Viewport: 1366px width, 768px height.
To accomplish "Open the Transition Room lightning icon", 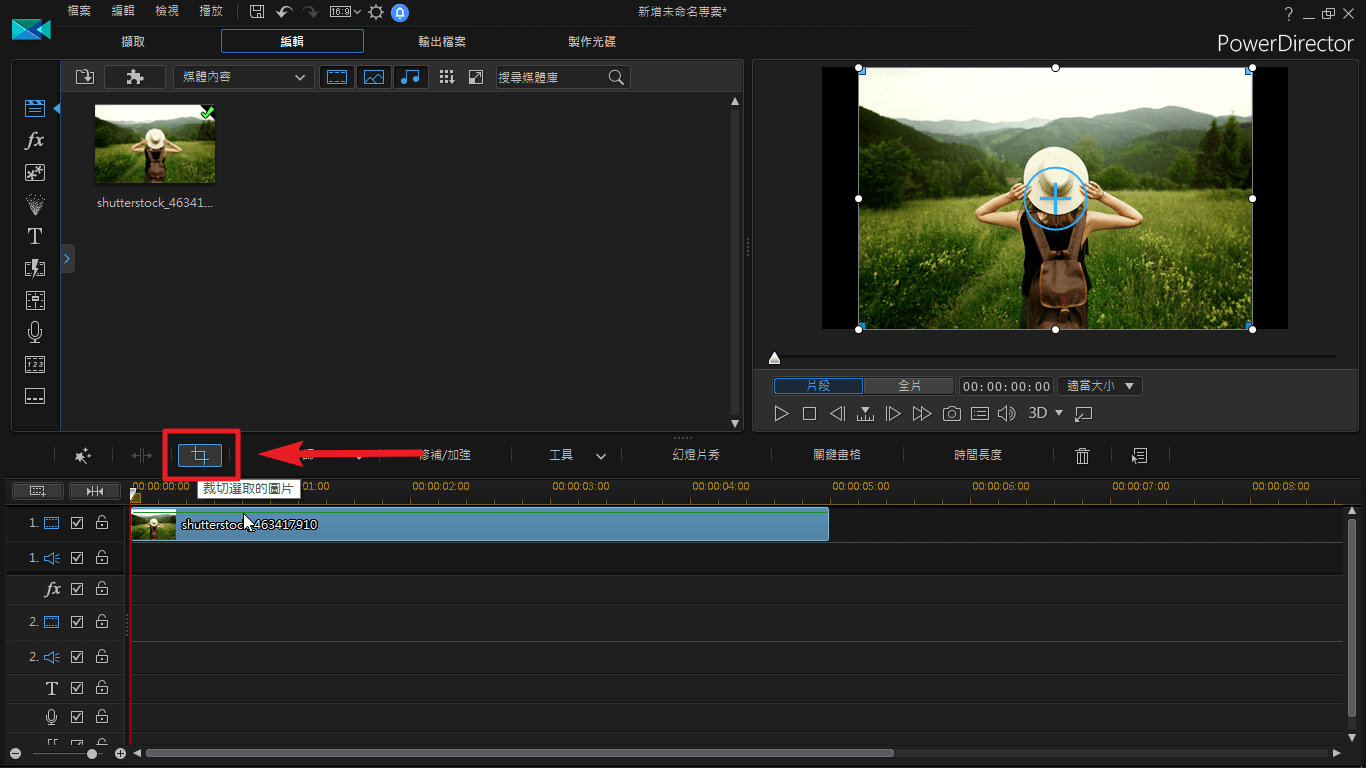I will 35,268.
